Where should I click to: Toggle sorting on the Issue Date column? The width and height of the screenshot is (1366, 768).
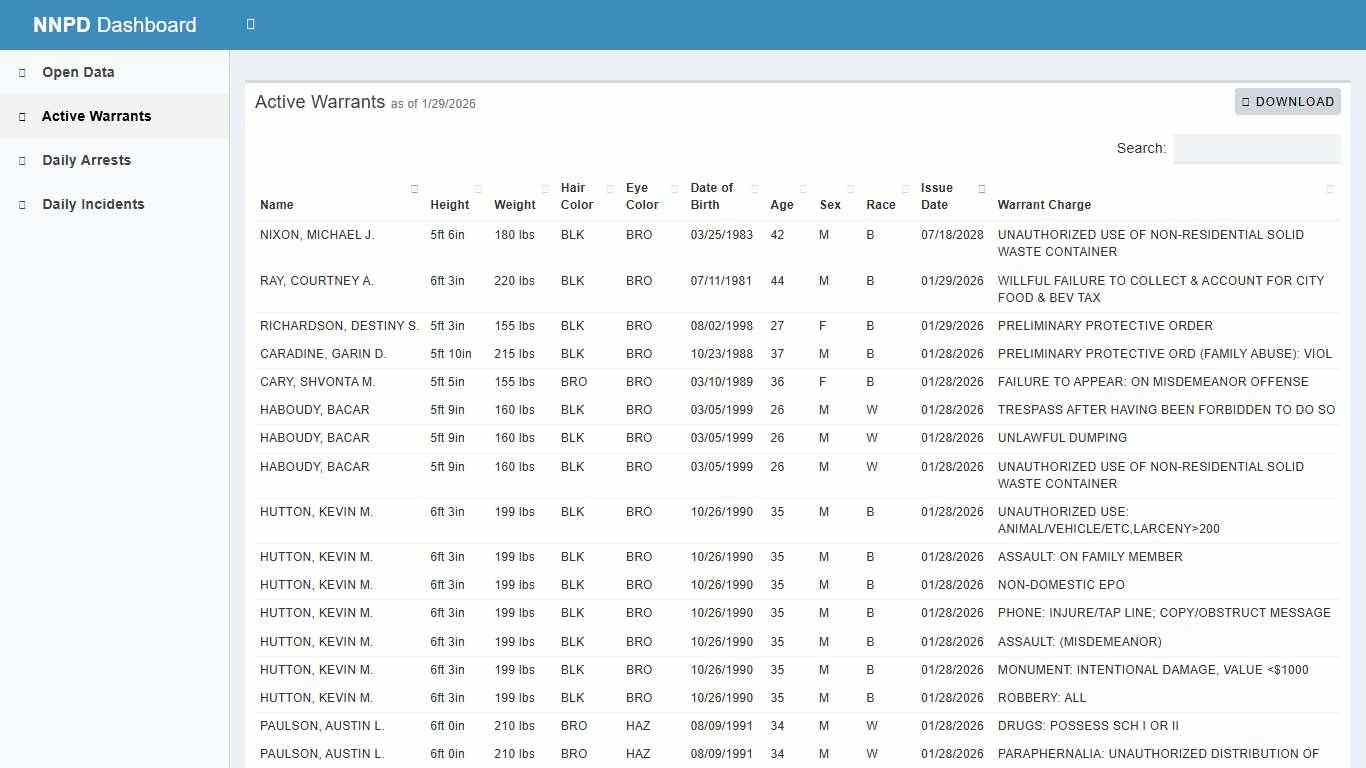[981, 188]
